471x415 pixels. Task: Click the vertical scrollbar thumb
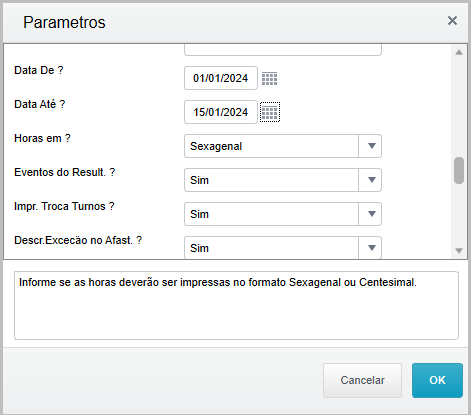(x=459, y=170)
